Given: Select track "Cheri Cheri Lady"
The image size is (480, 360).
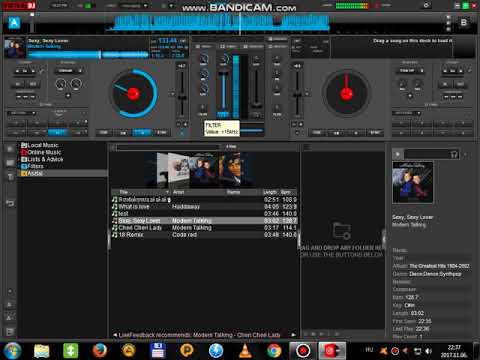Looking at the screenshot, I should click(204, 228).
